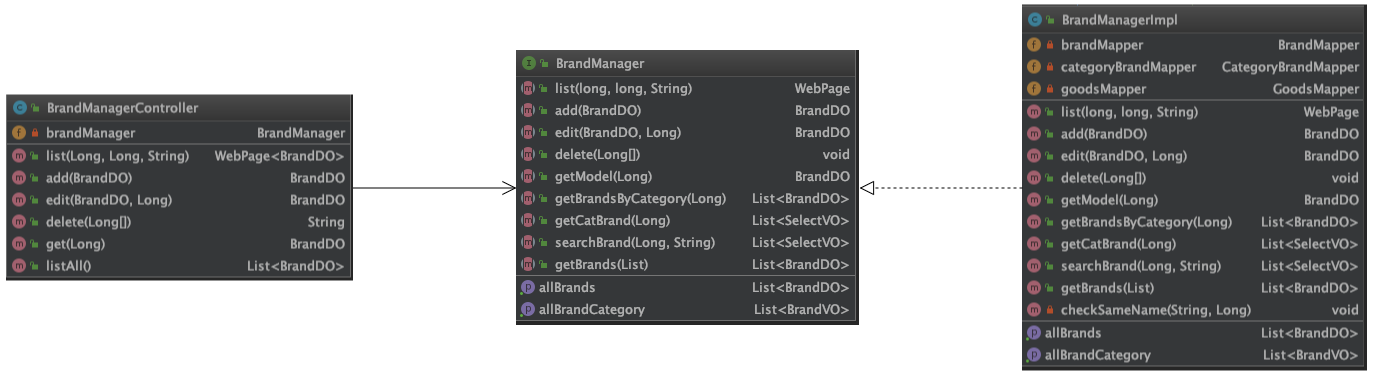Viewport: 1373px width, 376px height.
Task: Click getModel(Long) method icon in BrandManager interface
Action: coord(529,177)
